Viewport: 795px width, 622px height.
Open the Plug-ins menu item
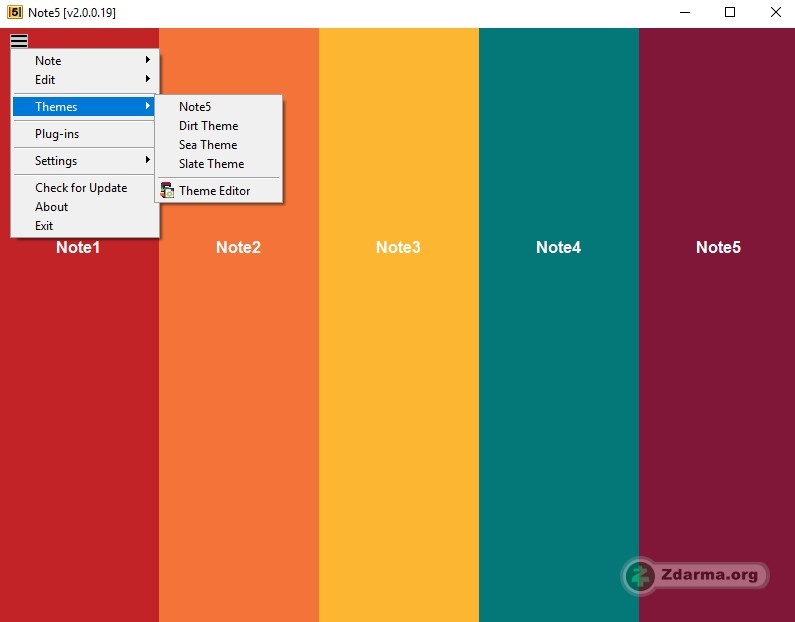tap(84, 134)
